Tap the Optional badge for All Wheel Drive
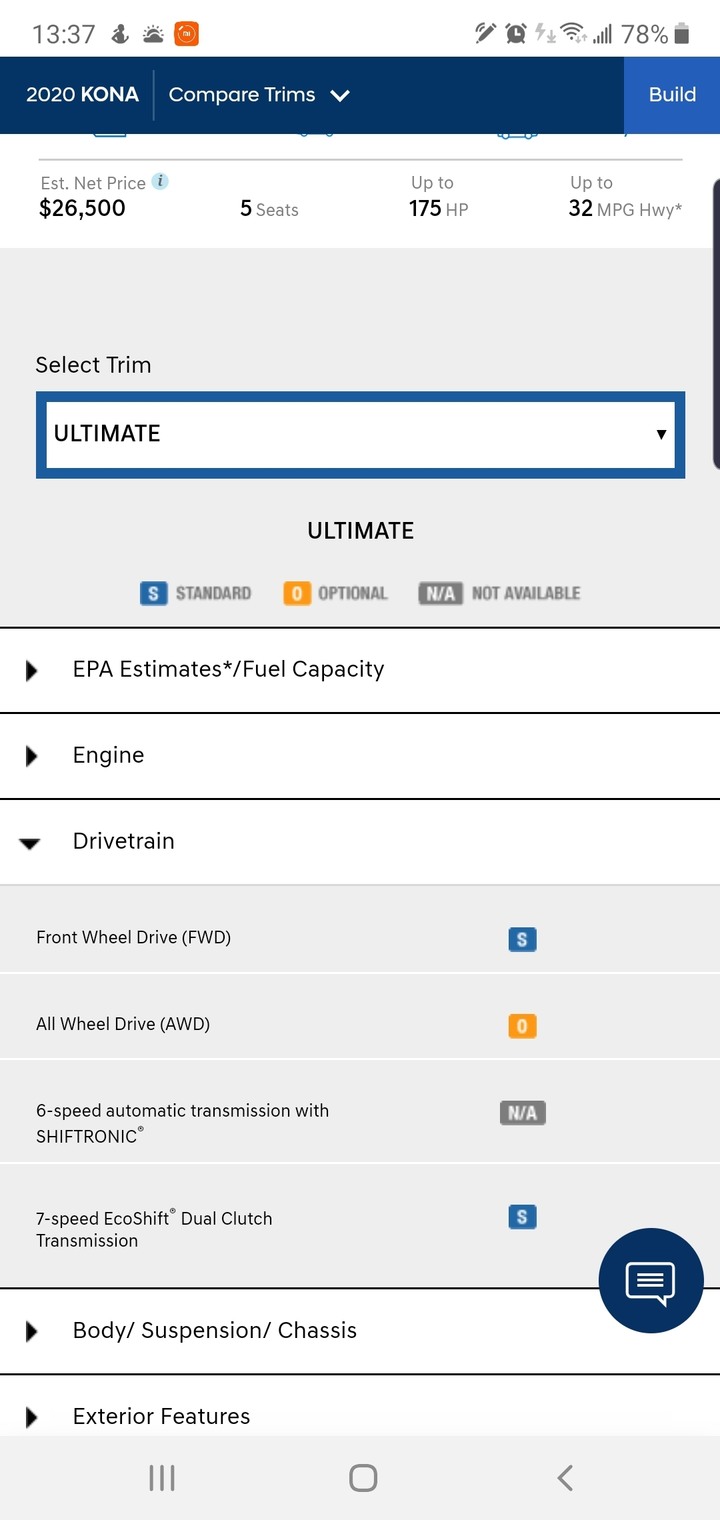The image size is (720, 1520). coord(522,1026)
